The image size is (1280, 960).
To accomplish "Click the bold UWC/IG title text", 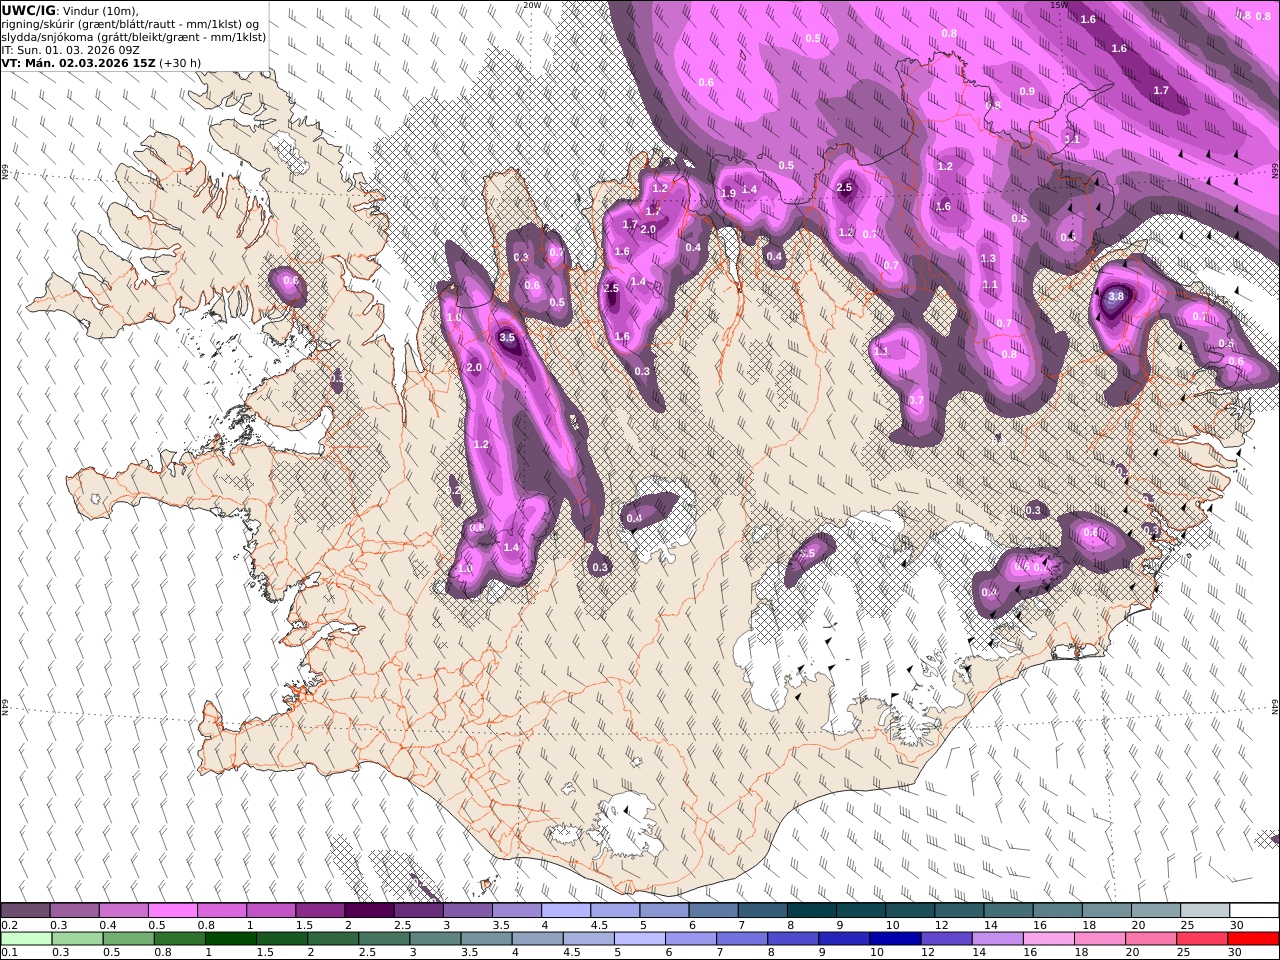I will (x=29, y=10).
